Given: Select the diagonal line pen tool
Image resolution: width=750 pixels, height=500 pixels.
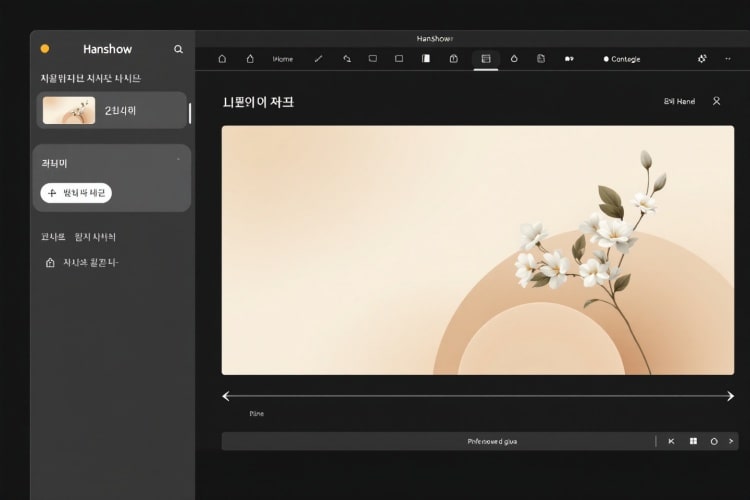Looking at the screenshot, I should pyautogui.click(x=319, y=59).
